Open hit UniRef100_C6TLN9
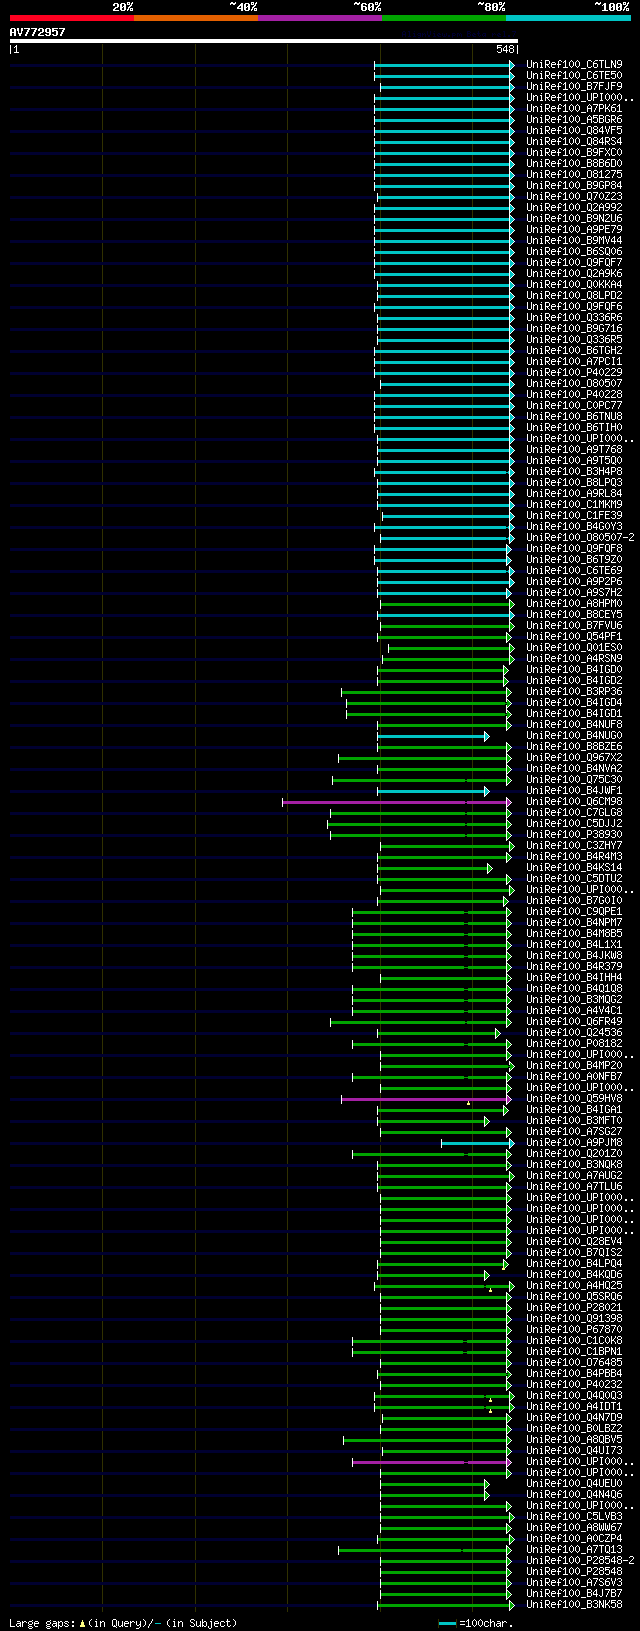The width and height of the screenshot is (640, 1631). pos(574,64)
